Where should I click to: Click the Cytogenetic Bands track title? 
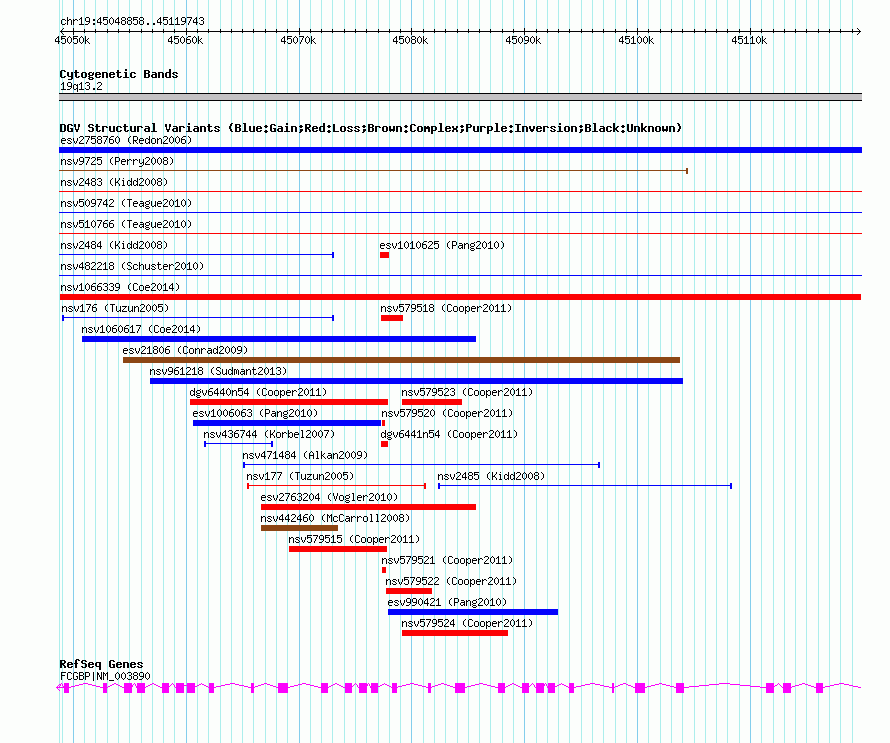click(119, 74)
